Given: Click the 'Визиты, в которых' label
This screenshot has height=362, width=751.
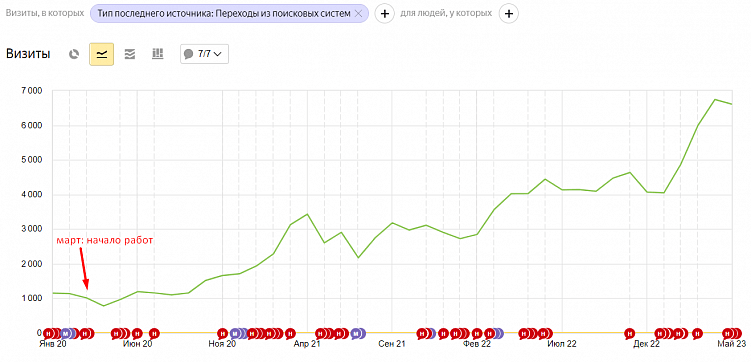Looking at the screenshot, I should click(45, 13).
